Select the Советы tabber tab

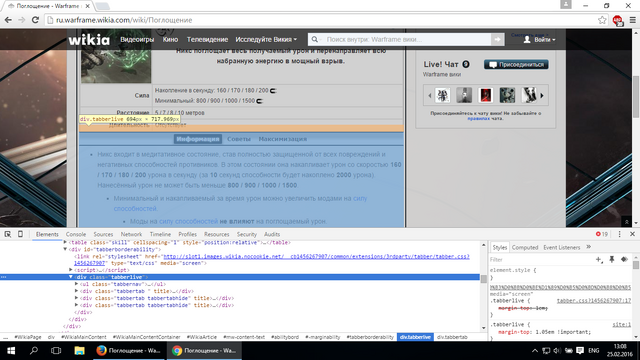click(239, 139)
